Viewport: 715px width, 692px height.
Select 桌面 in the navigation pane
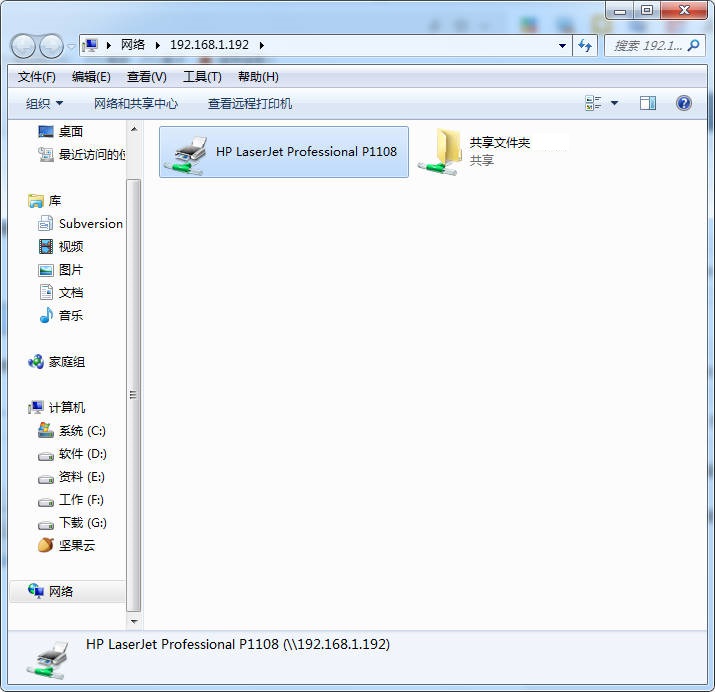(71, 132)
